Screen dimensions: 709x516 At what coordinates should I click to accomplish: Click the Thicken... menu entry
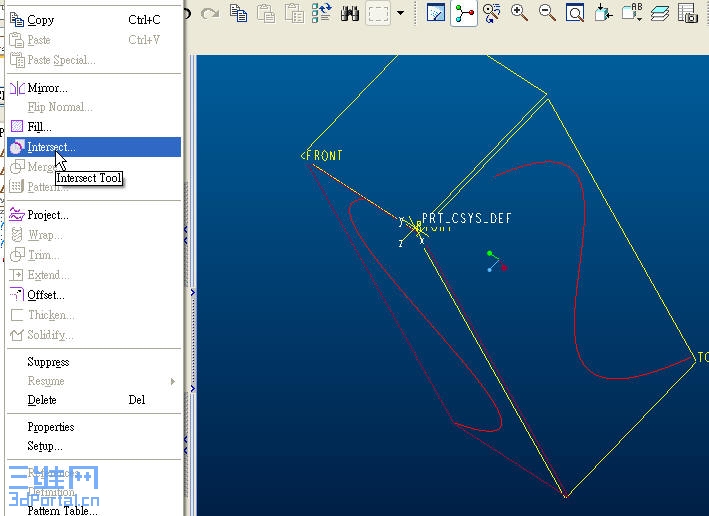[x=94, y=315]
